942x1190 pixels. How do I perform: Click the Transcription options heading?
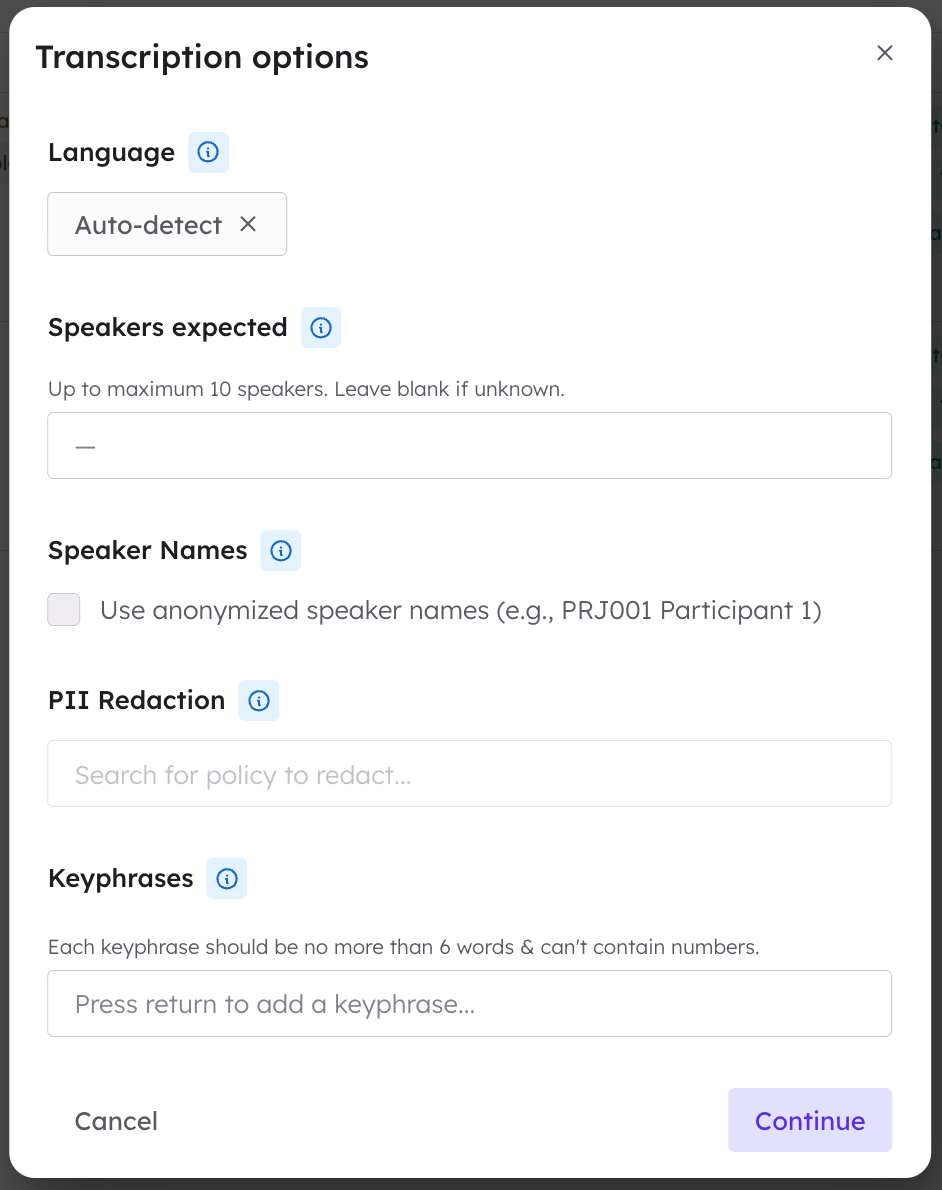[x=201, y=57]
